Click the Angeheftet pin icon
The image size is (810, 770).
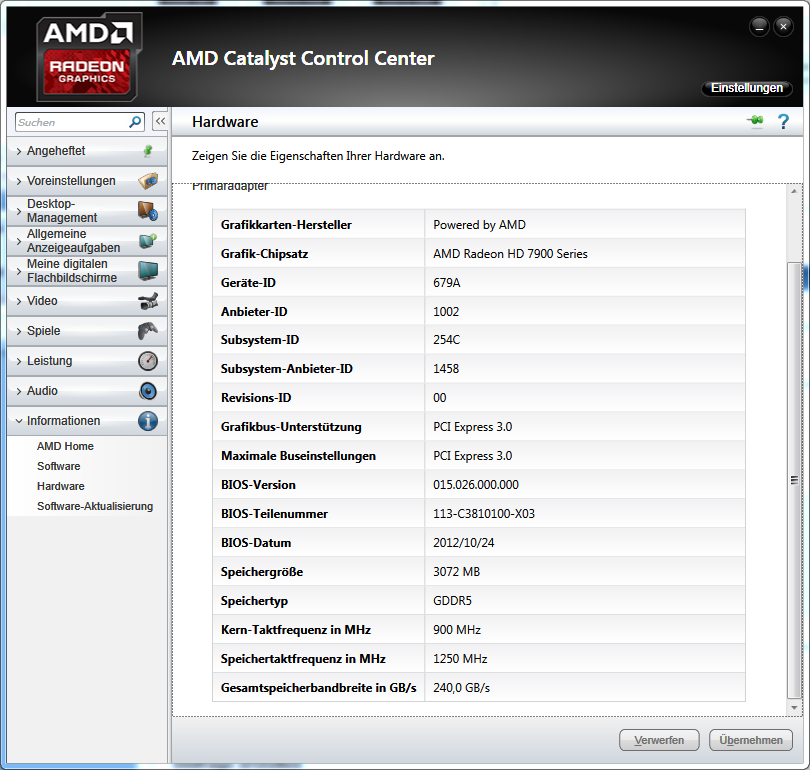click(148, 151)
